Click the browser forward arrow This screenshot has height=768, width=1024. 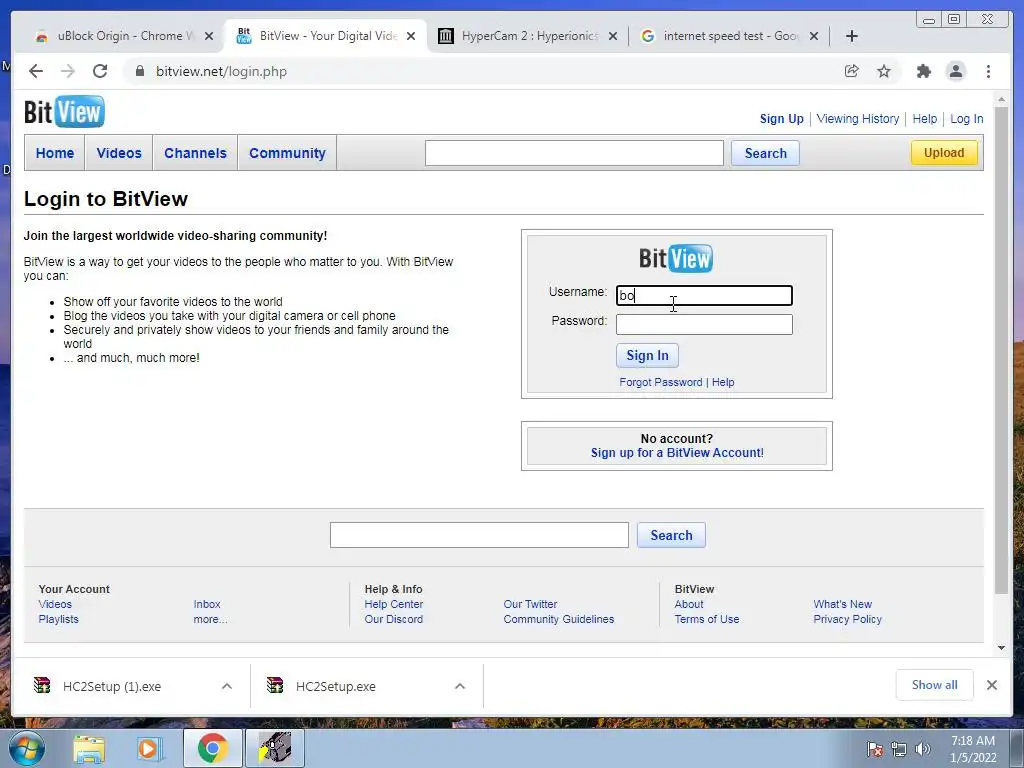pyautogui.click(x=68, y=71)
